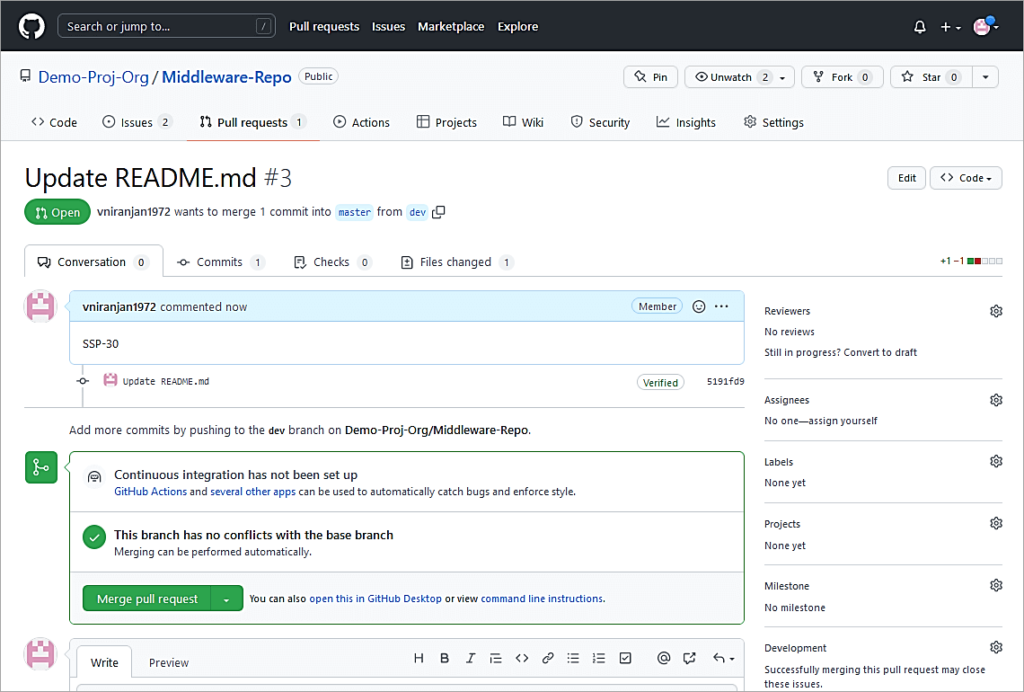Open the Preview tab of the comment editor
Image resolution: width=1024 pixels, height=692 pixels.
(x=168, y=662)
